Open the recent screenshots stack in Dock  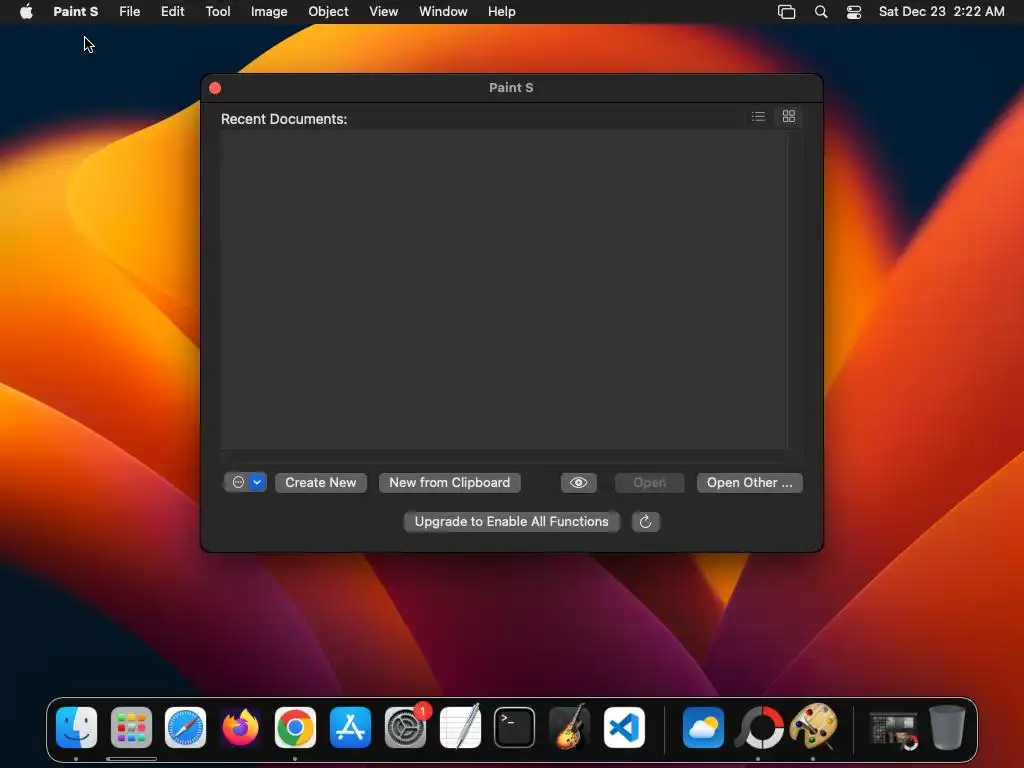coord(893,730)
